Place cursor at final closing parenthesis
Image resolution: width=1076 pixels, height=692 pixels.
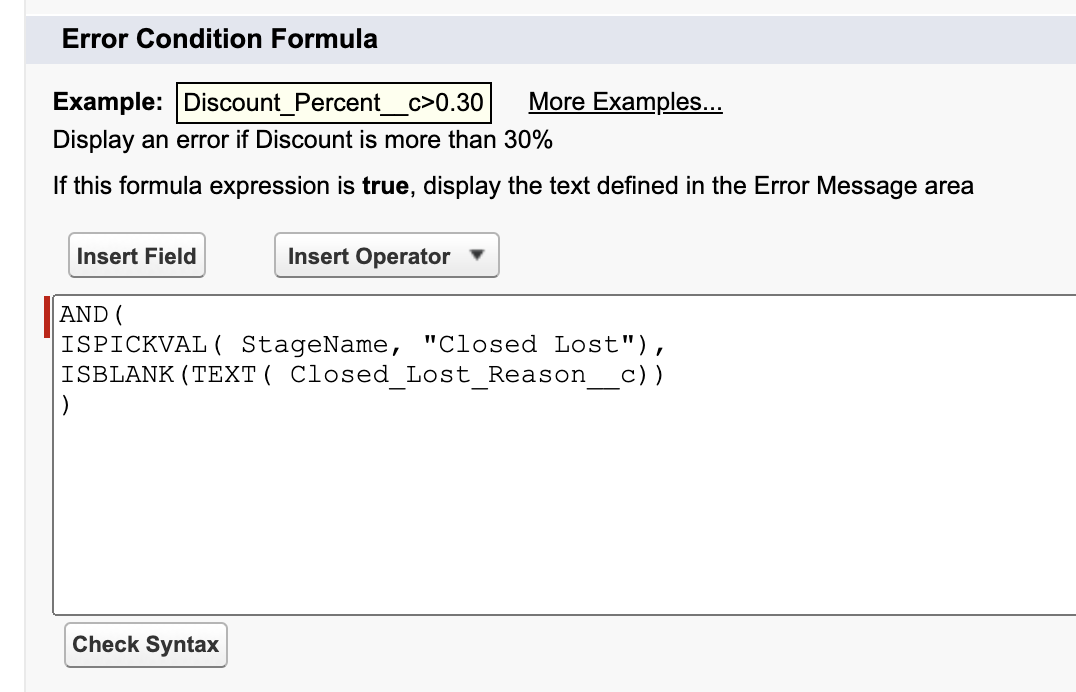[65, 405]
